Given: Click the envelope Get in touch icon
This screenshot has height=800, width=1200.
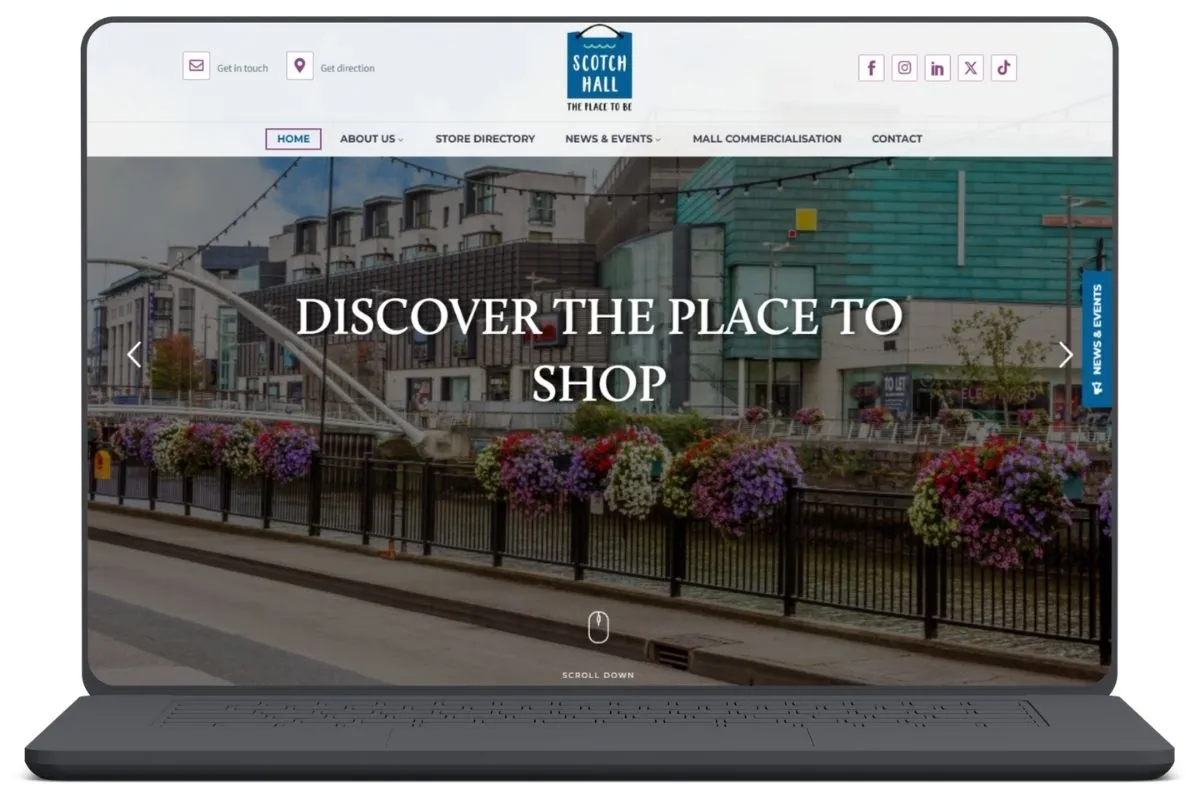Looking at the screenshot, I should coord(196,67).
